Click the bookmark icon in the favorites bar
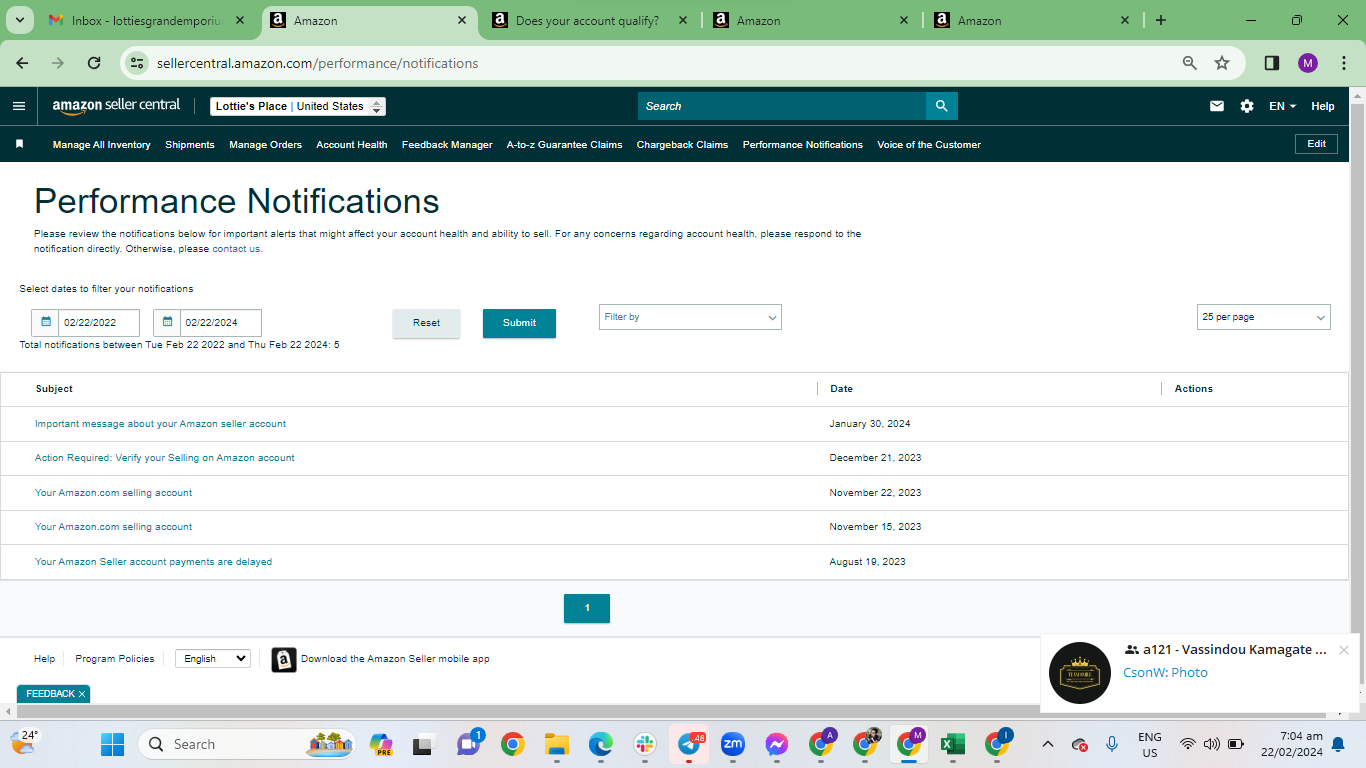The width and height of the screenshot is (1366, 768). (19, 144)
